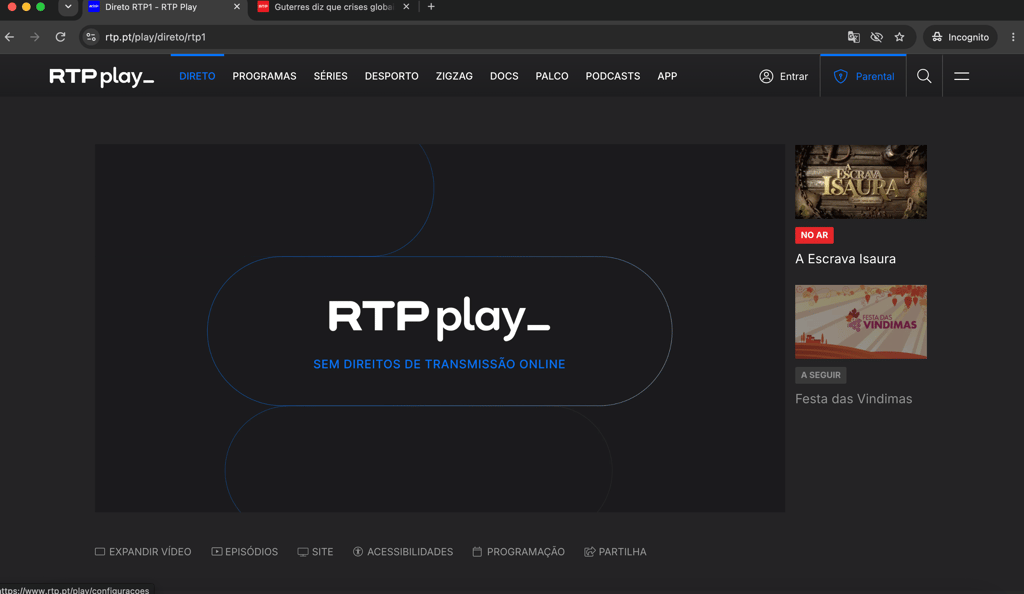Click the browser back arrow
The width and height of the screenshot is (1024, 594).
10,37
